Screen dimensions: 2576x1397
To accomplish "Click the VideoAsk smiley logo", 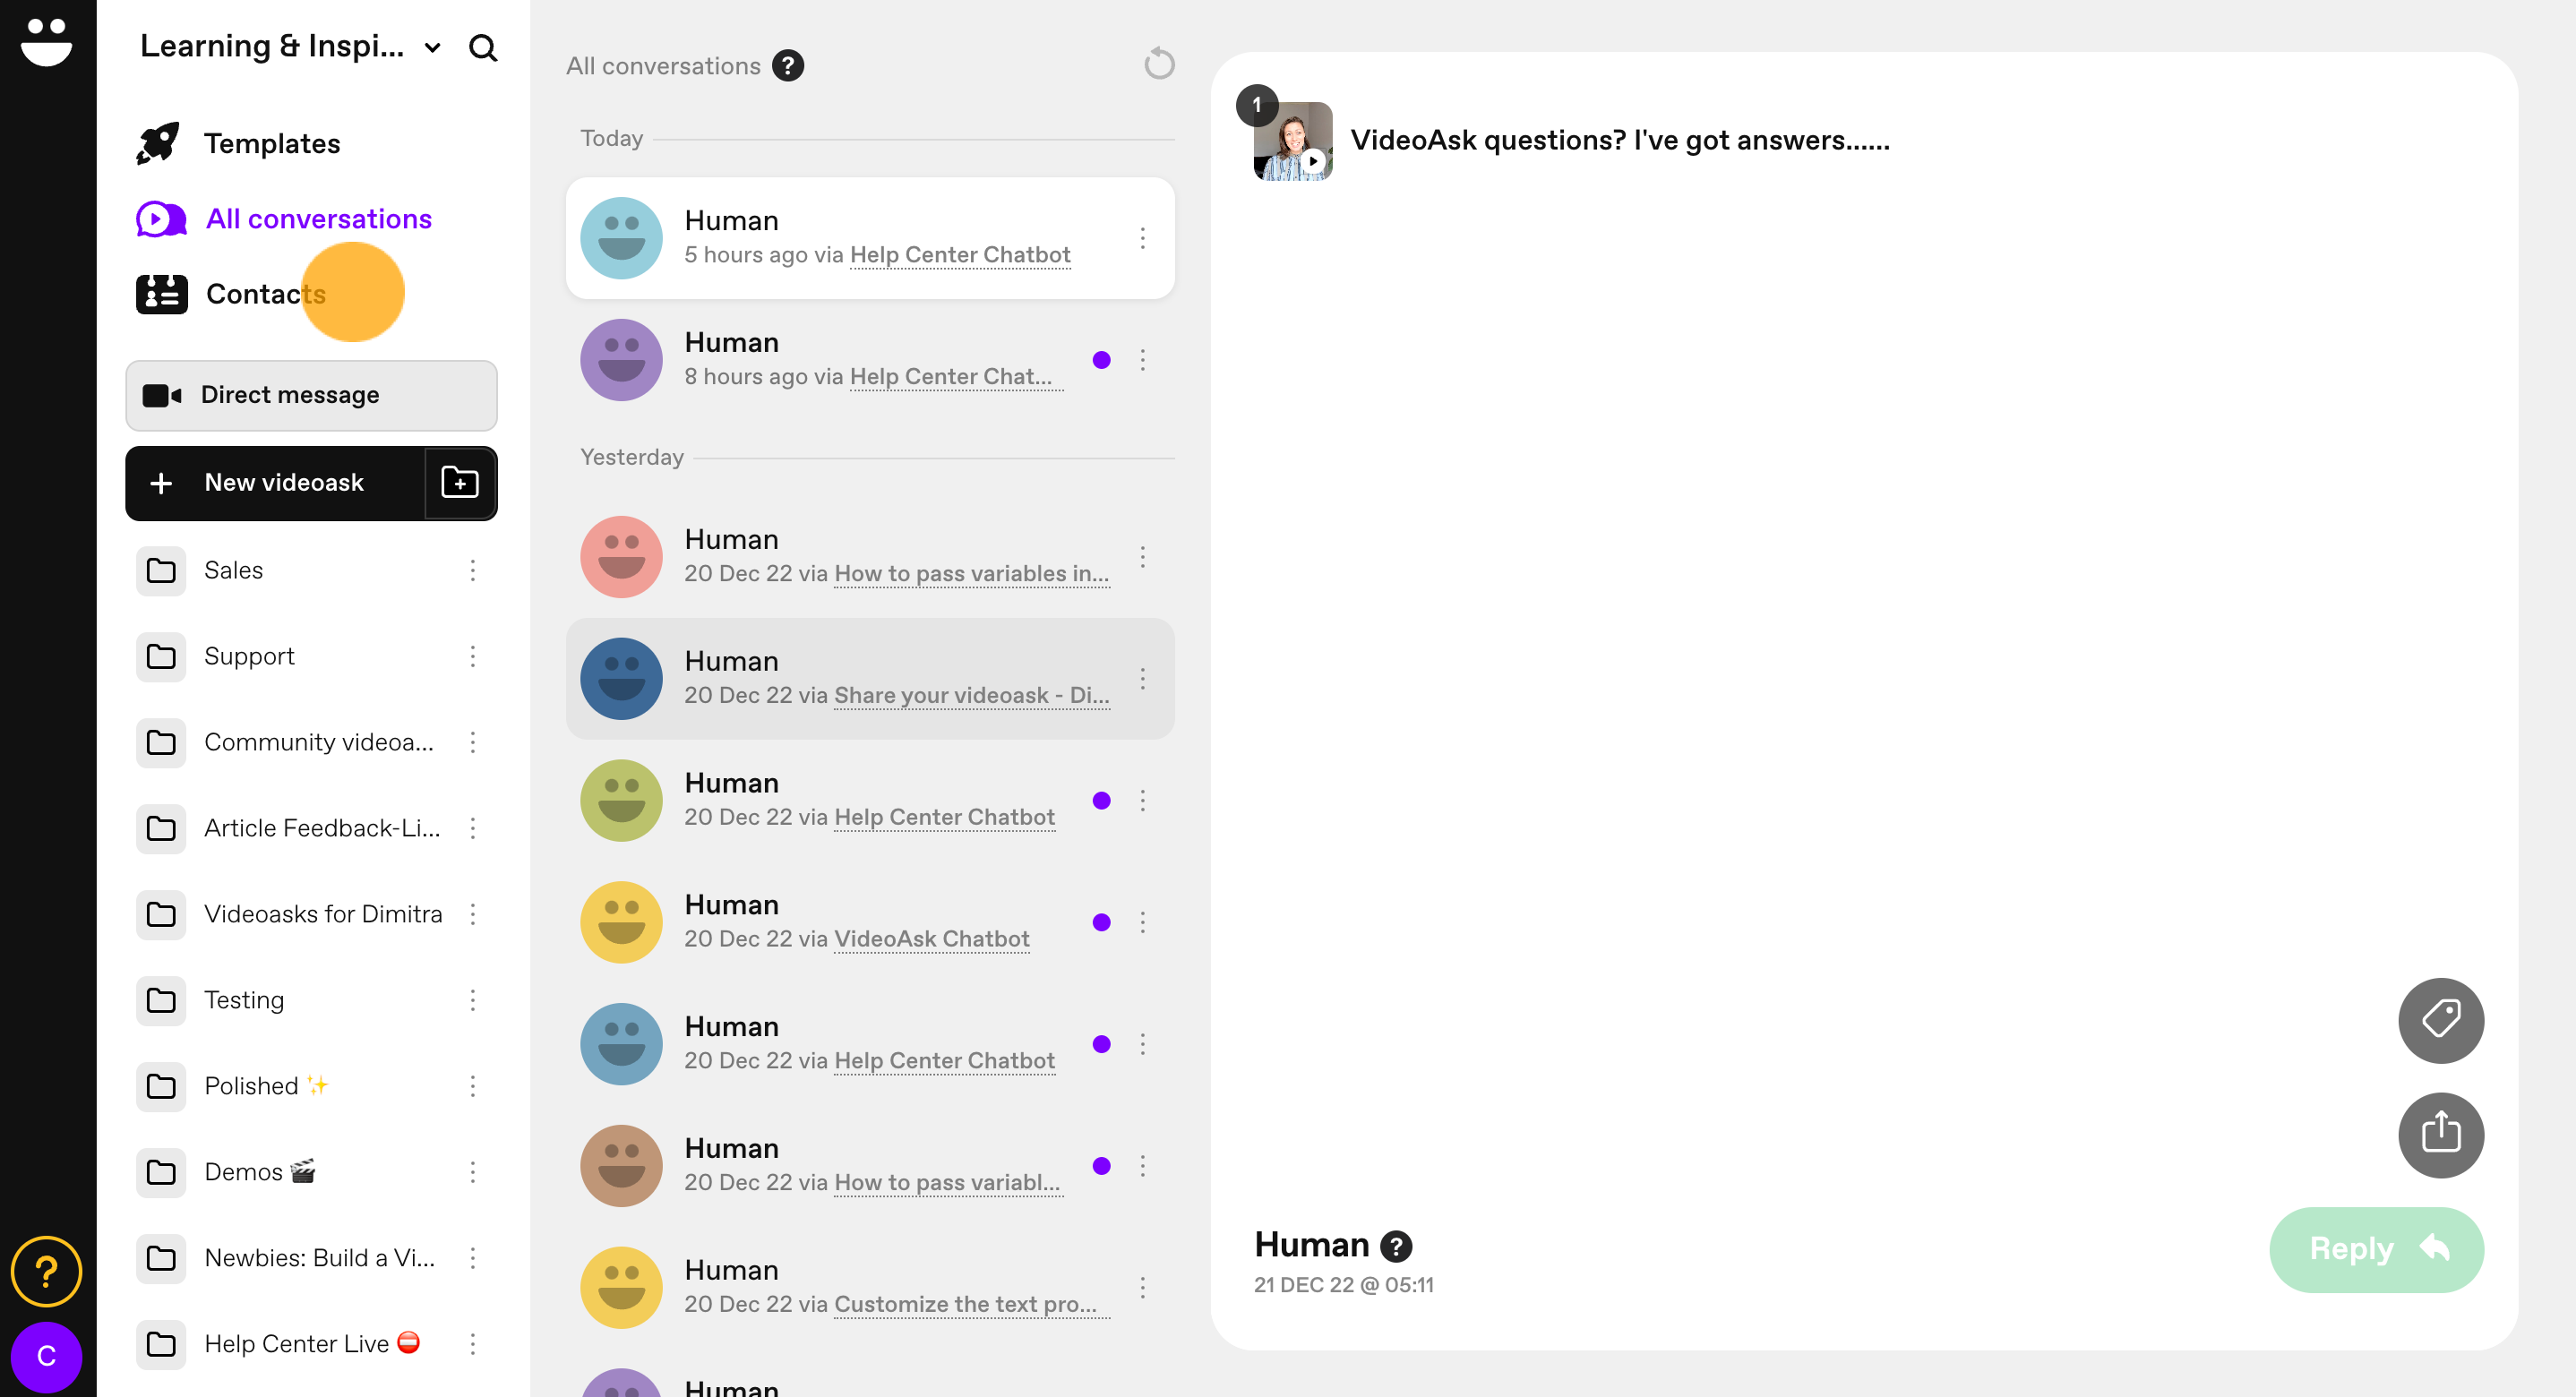I will (x=47, y=41).
